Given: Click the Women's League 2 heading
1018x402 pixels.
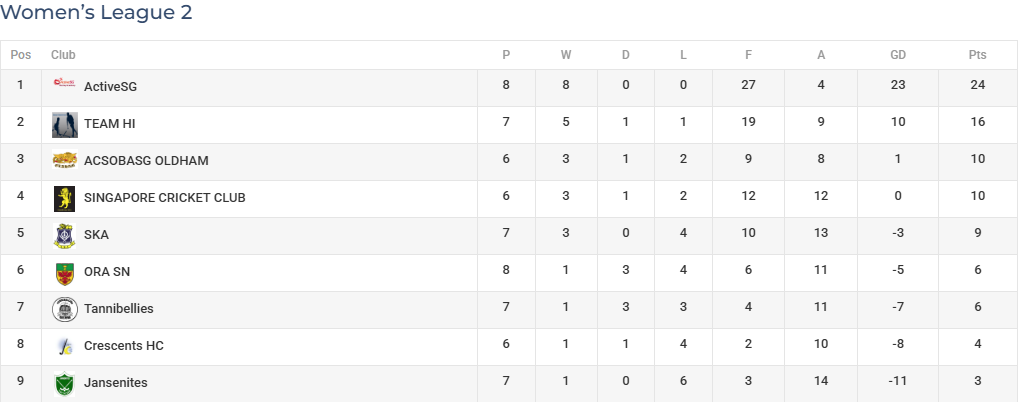Looking at the screenshot, I should coord(96,12).
